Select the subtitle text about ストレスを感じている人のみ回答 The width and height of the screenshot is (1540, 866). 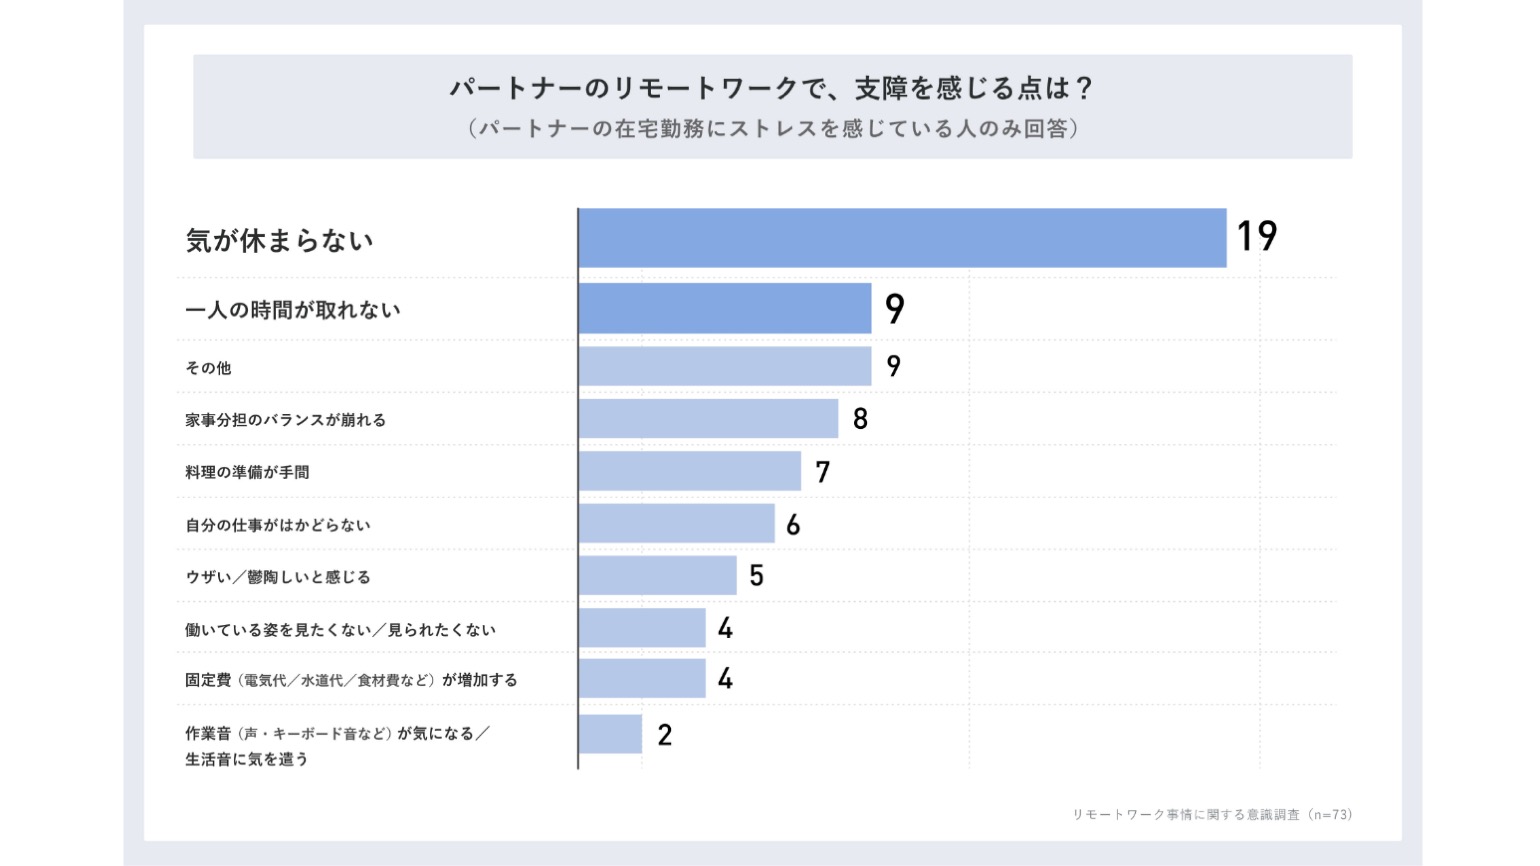773,129
